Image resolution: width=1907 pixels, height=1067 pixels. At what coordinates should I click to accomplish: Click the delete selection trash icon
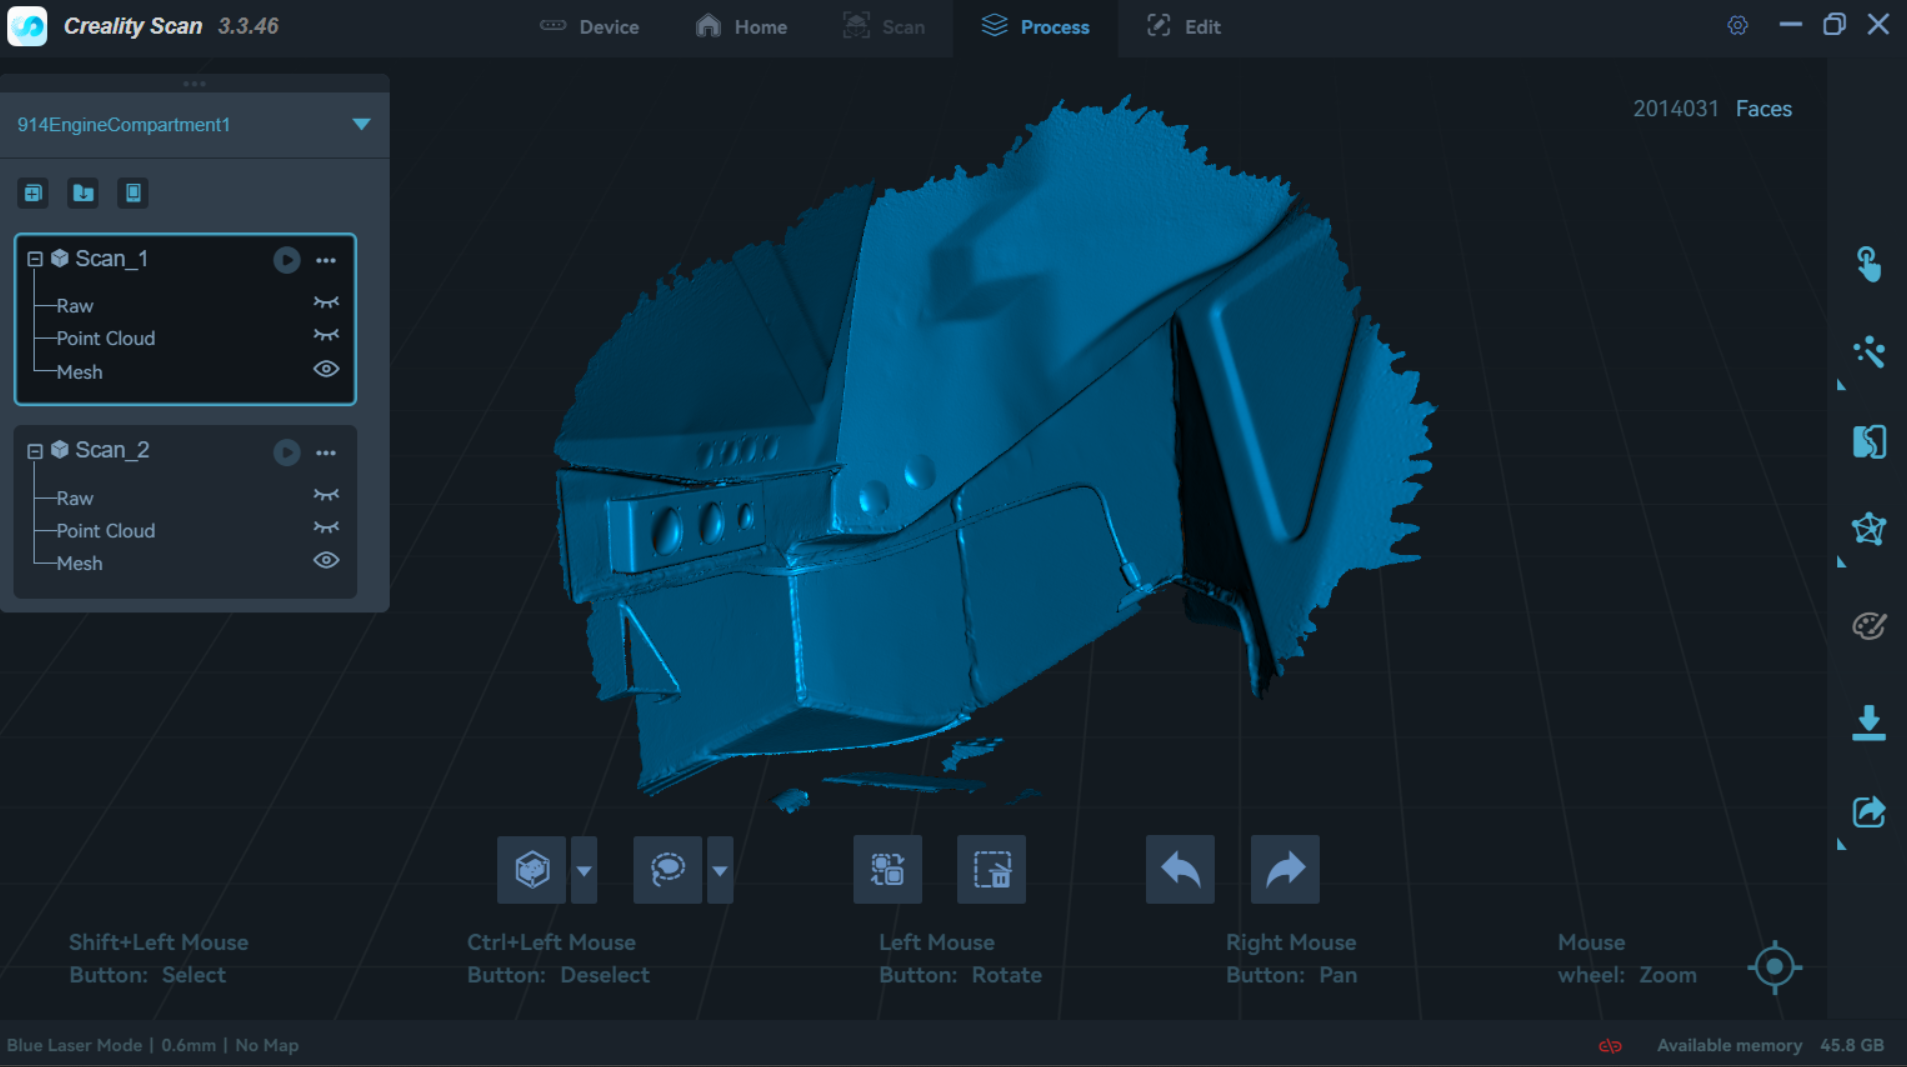pyautogui.click(x=991, y=870)
